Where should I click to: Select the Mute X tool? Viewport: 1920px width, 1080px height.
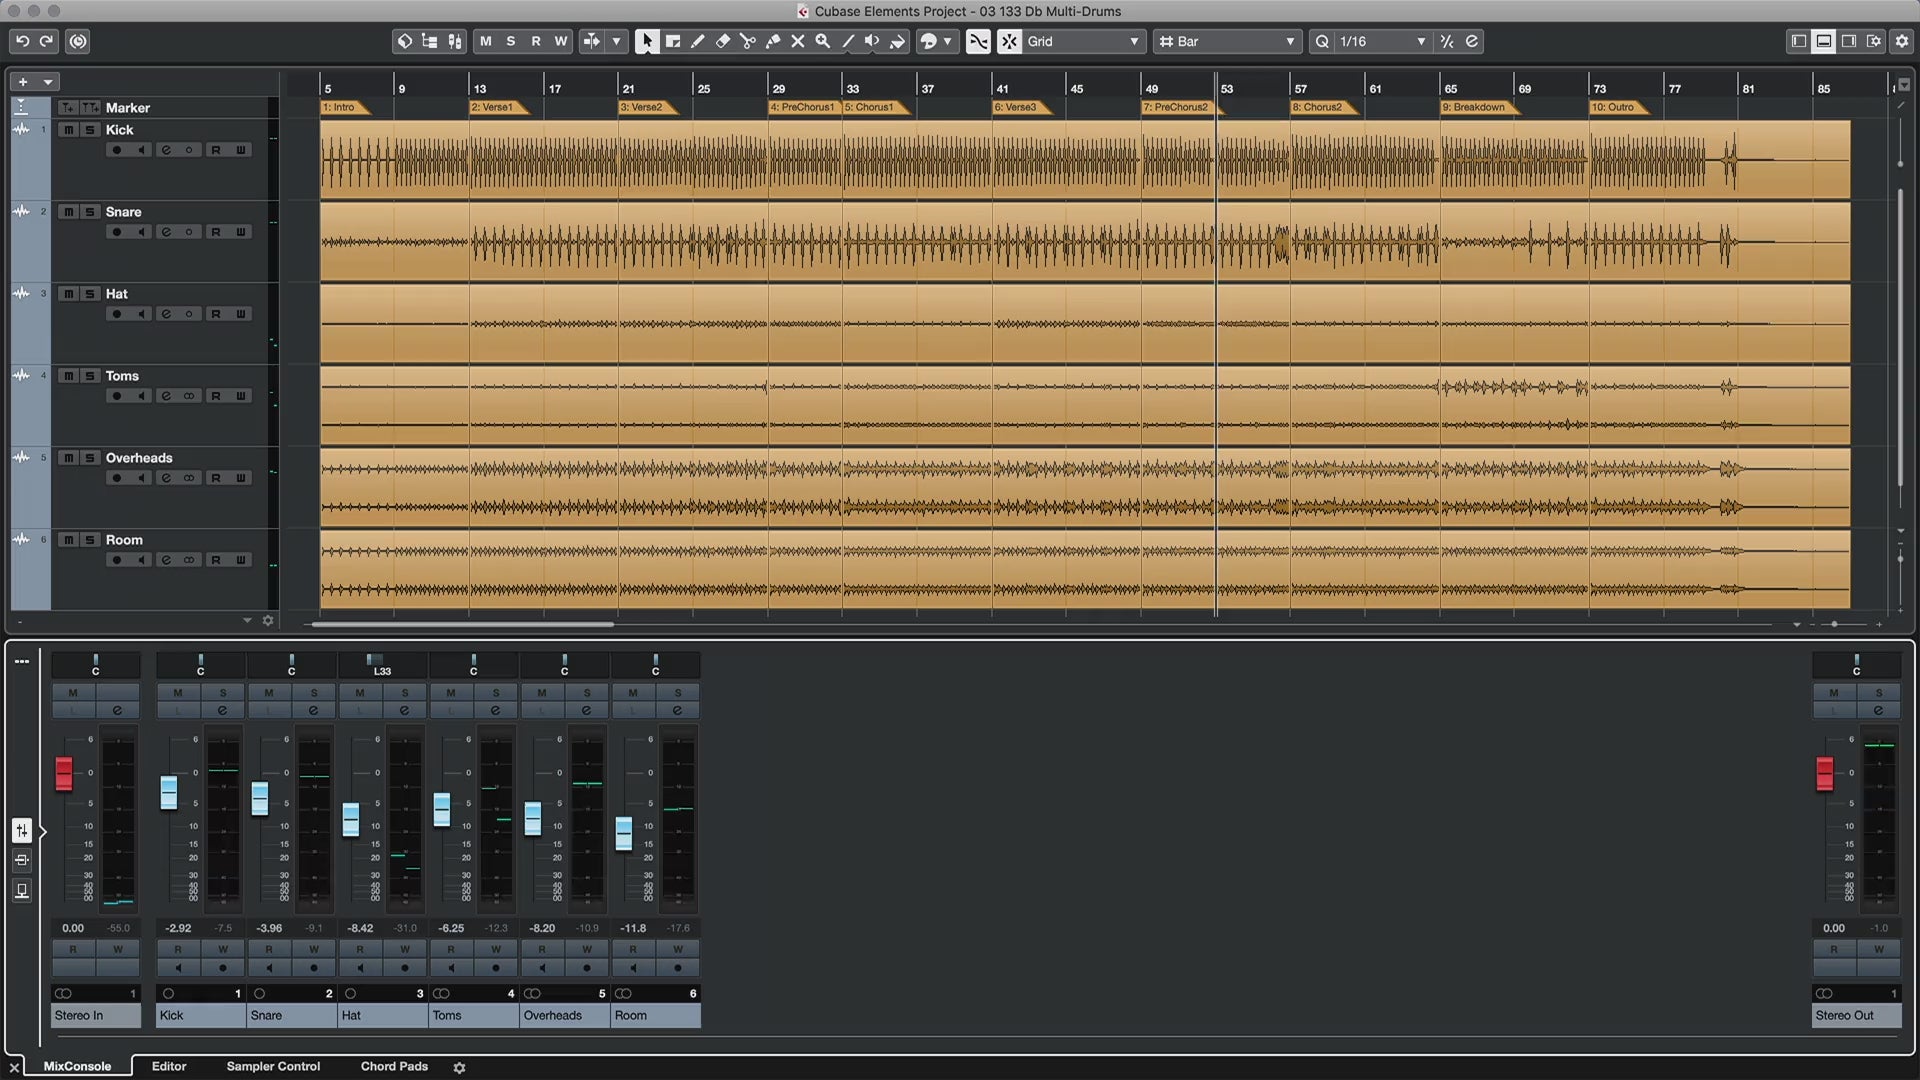click(x=797, y=41)
